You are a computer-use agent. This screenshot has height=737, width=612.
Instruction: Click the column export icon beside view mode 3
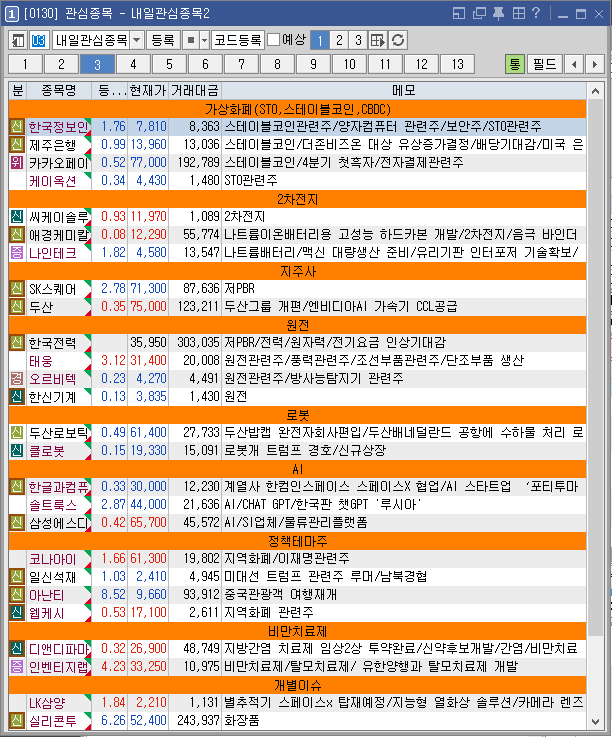[377, 40]
